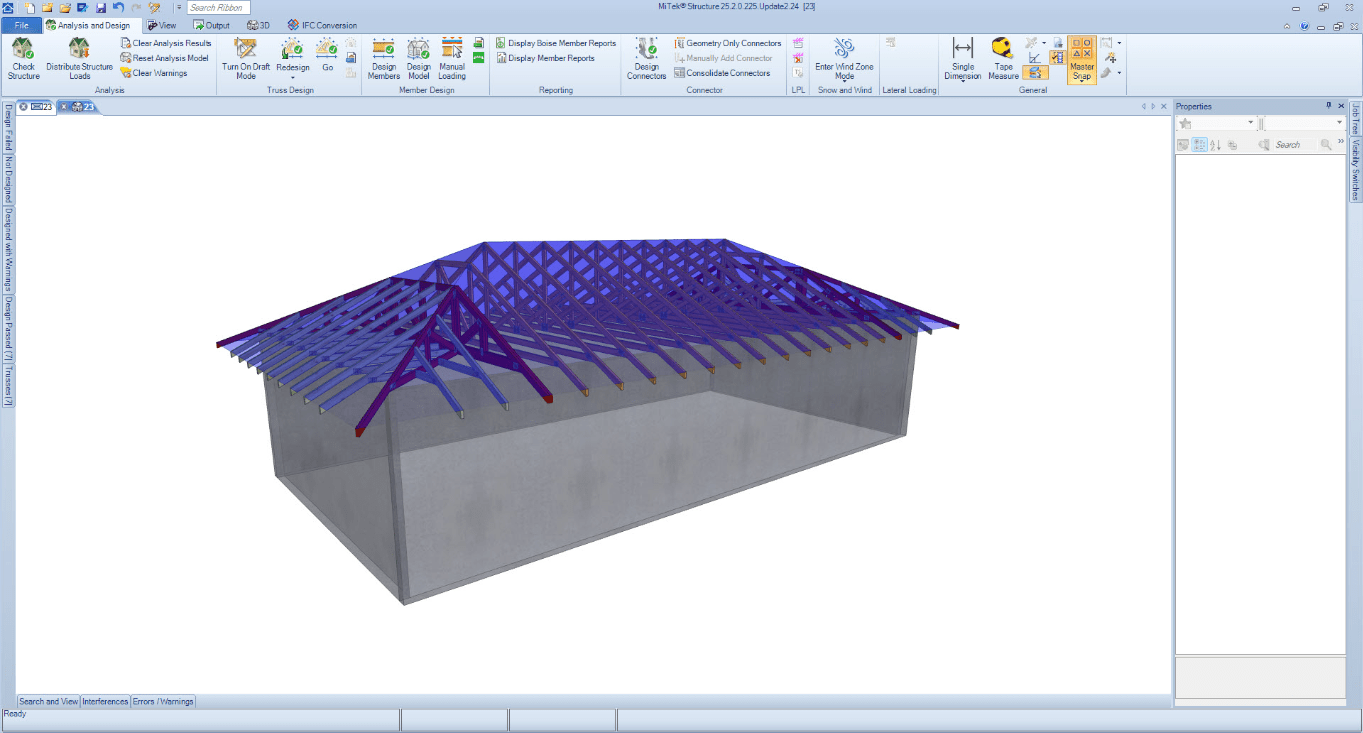Open the Single Dimension dropdown
Image resolution: width=1363 pixels, height=733 pixels.
963,82
